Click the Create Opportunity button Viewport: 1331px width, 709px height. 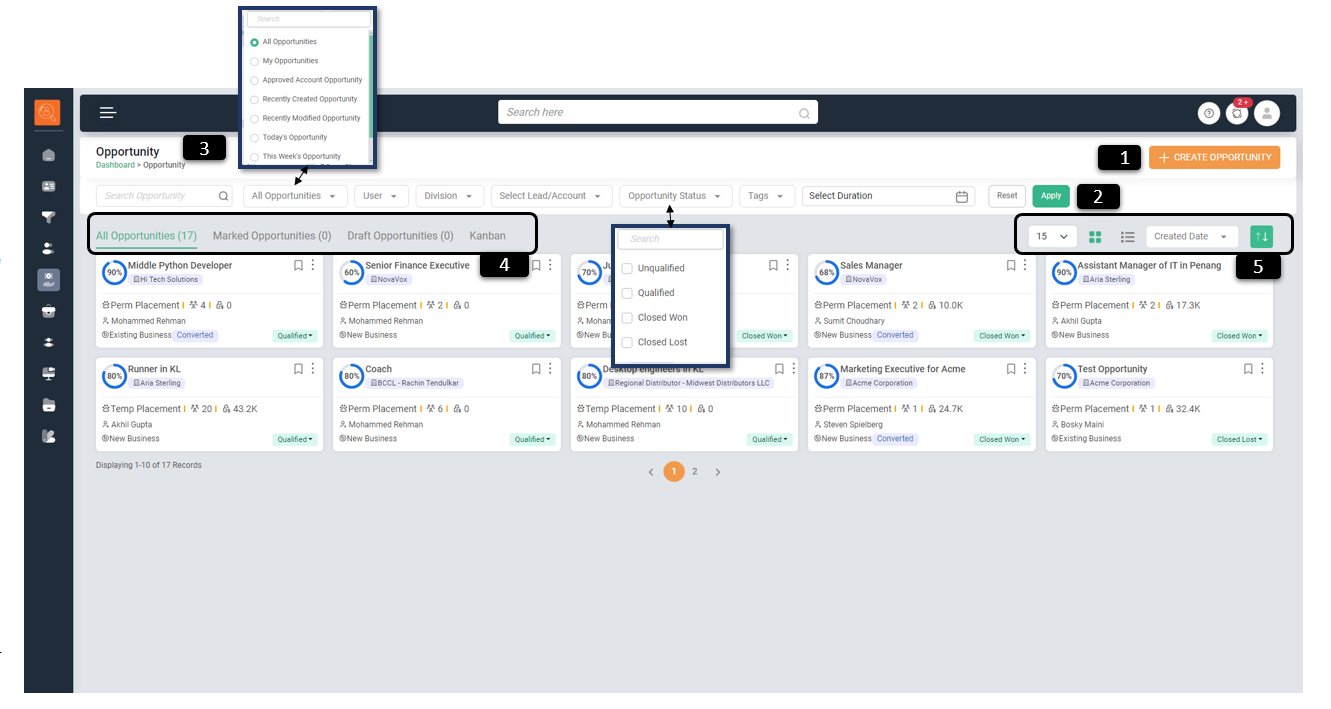click(1214, 157)
